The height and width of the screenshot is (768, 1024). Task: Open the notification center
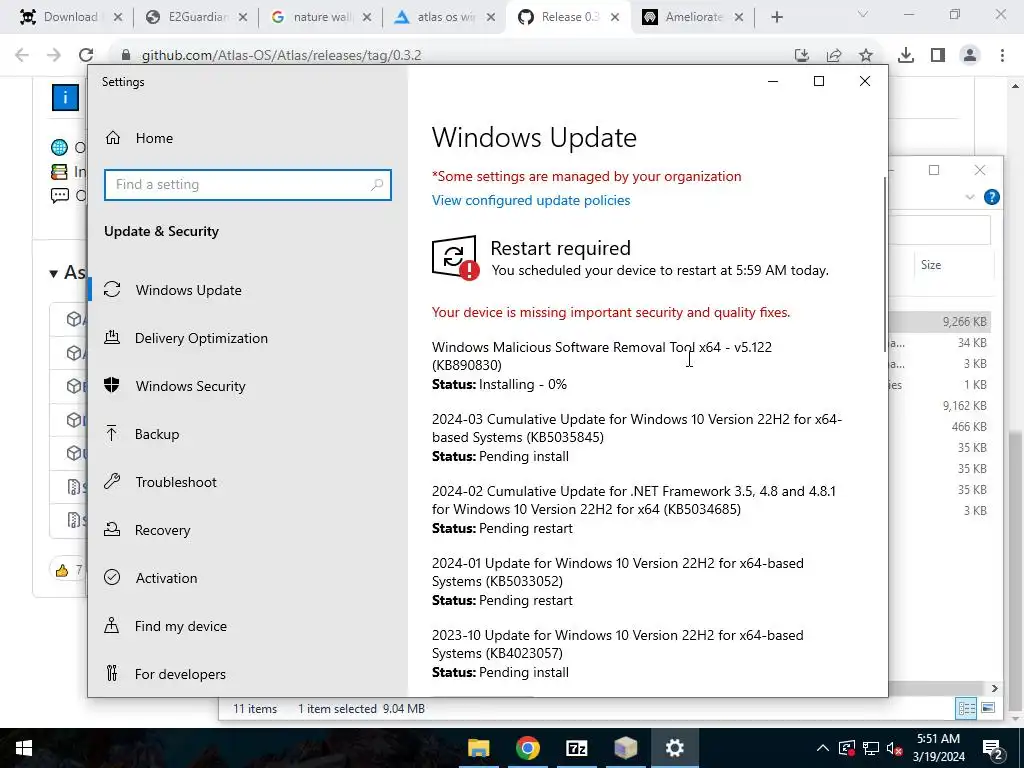(x=993, y=749)
